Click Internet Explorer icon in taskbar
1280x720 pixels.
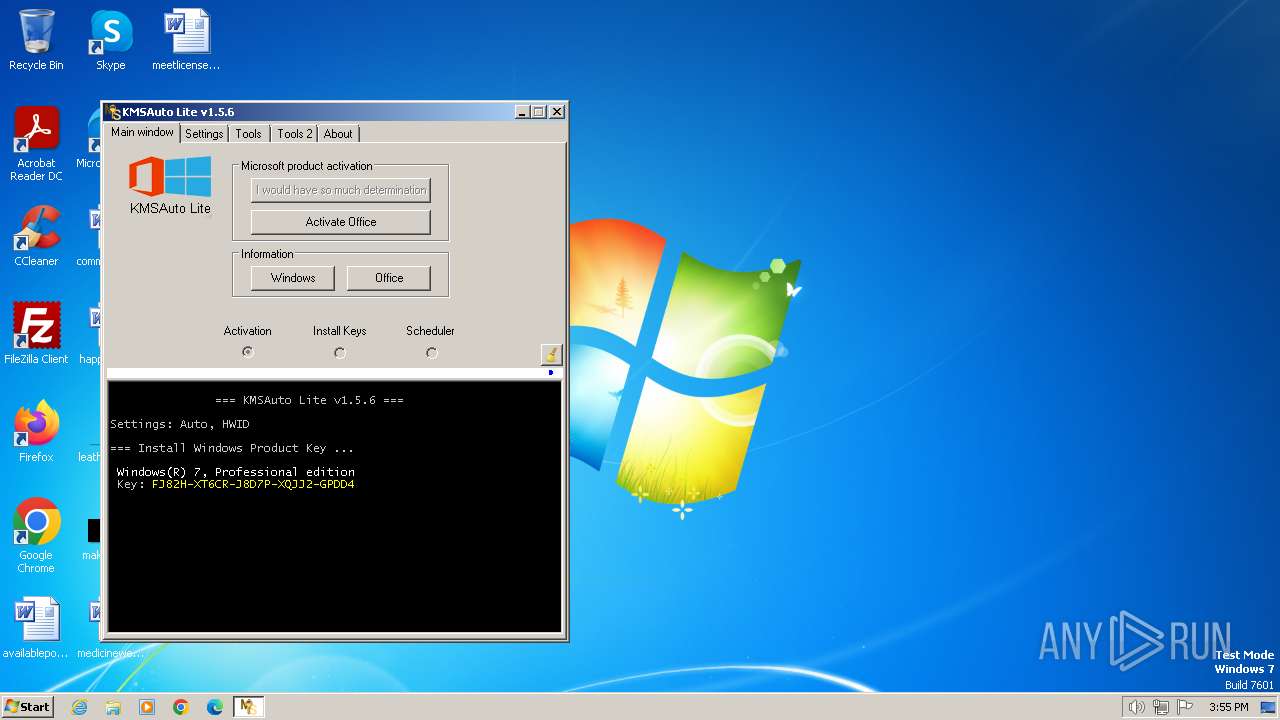click(x=79, y=707)
